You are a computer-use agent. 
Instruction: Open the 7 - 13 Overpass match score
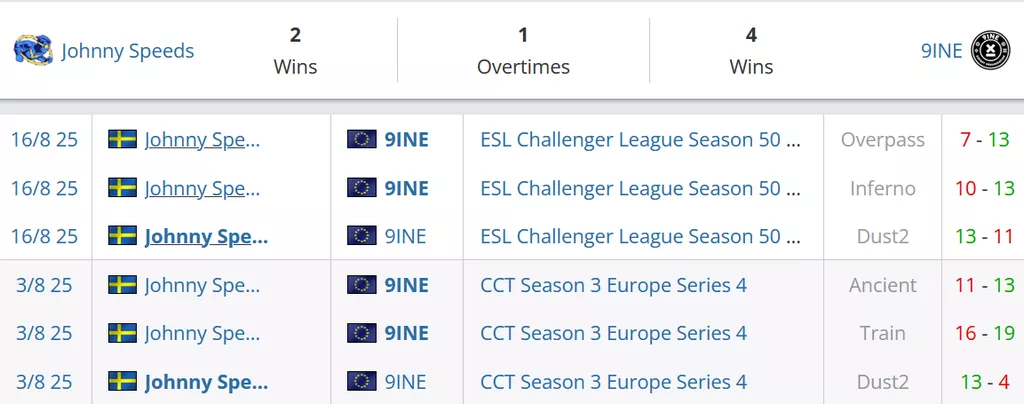tap(985, 140)
